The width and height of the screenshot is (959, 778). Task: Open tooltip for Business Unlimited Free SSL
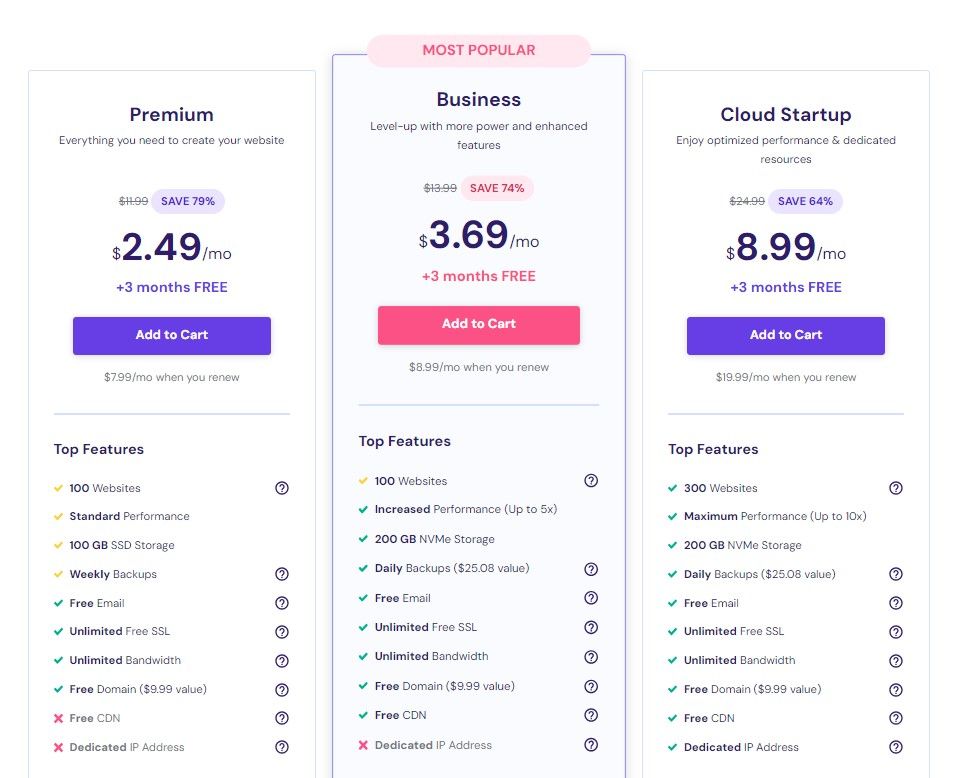point(591,627)
